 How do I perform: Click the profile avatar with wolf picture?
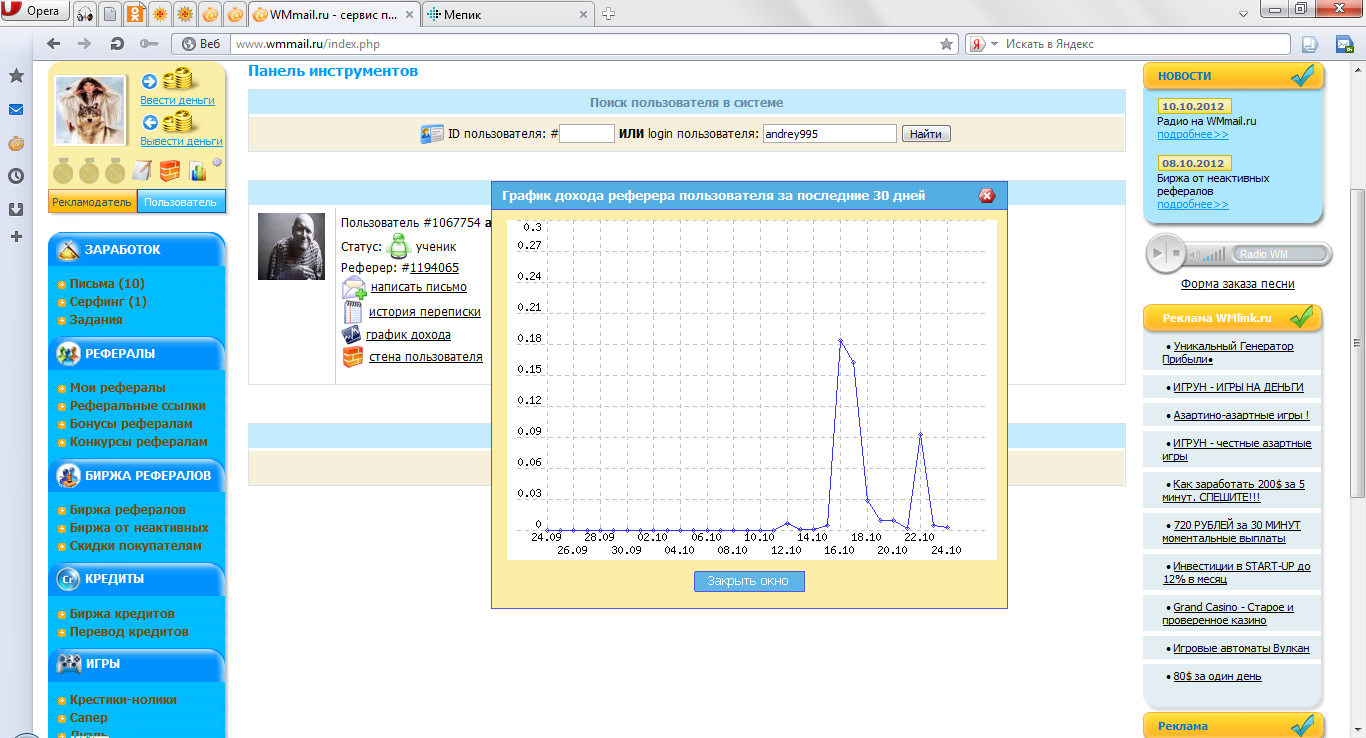[x=91, y=110]
